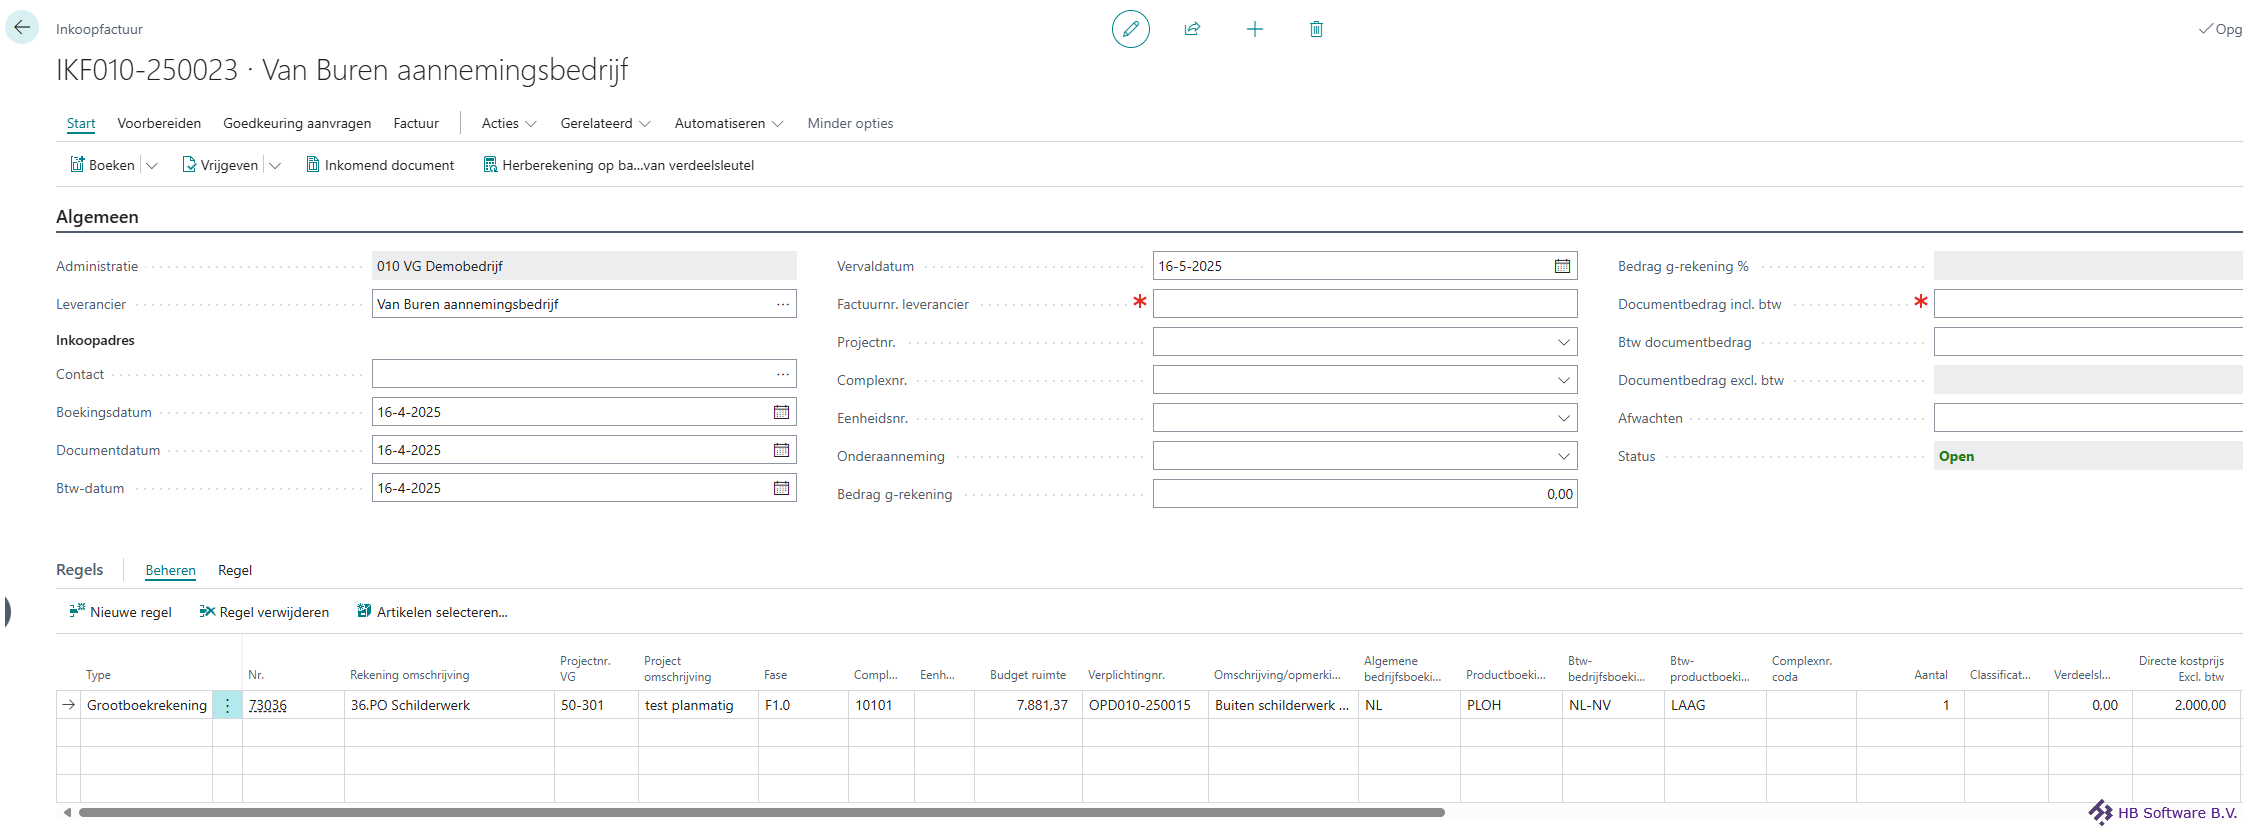Select the '2.000,00' direct cost cell
Screen dimensions: 2248x832
click(x=2186, y=705)
